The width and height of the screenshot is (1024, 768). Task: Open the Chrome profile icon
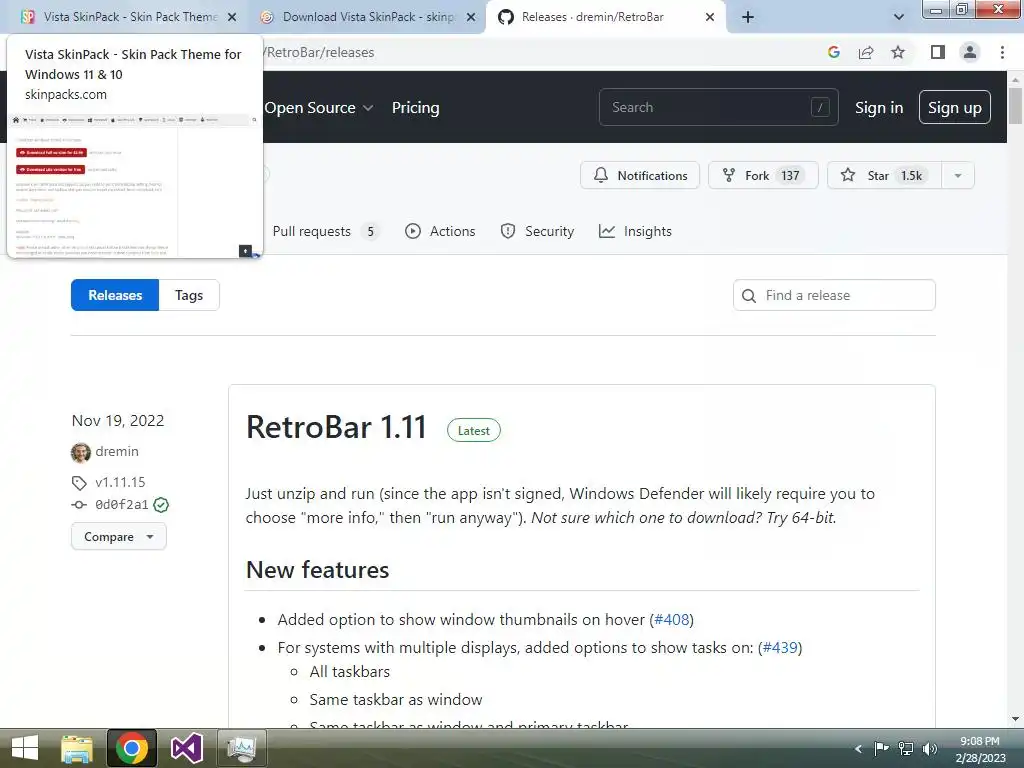(x=970, y=52)
